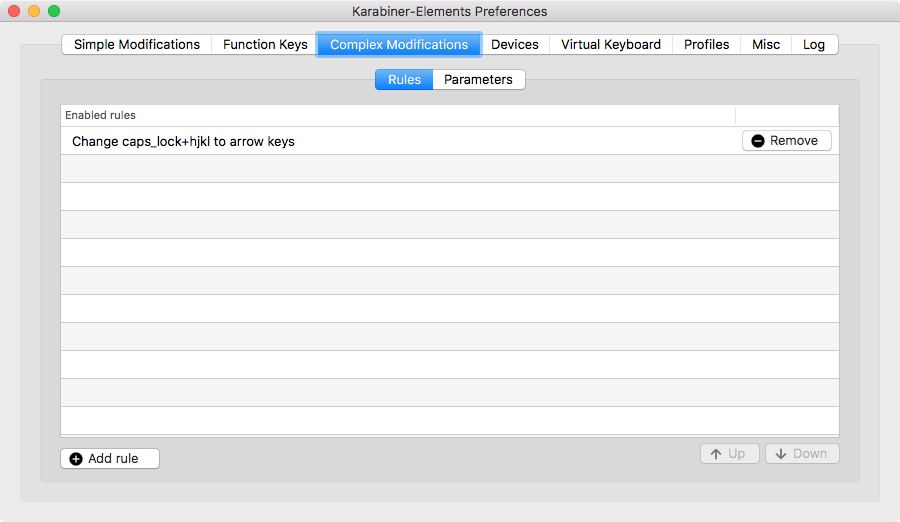
Task: Close the Preferences window with red button
Action: click(x=14, y=11)
